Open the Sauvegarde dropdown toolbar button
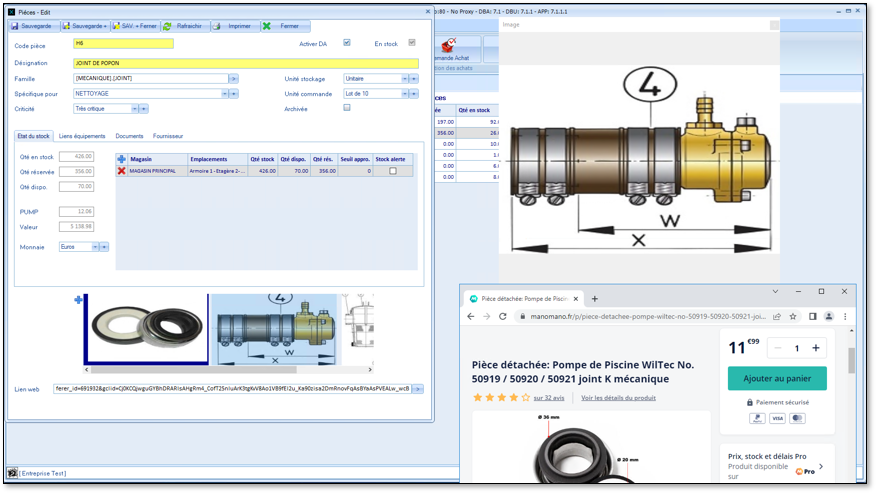This screenshot has width=876, height=493. click(84, 26)
